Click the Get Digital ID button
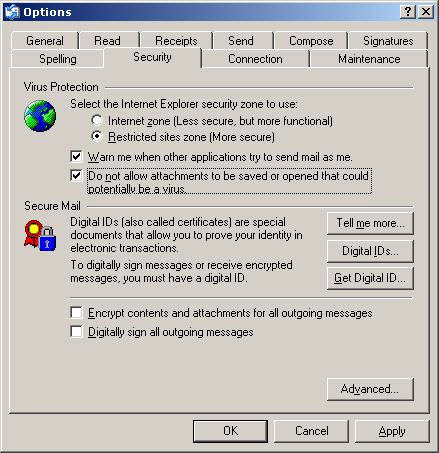The image size is (439, 453). (x=370, y=278)
